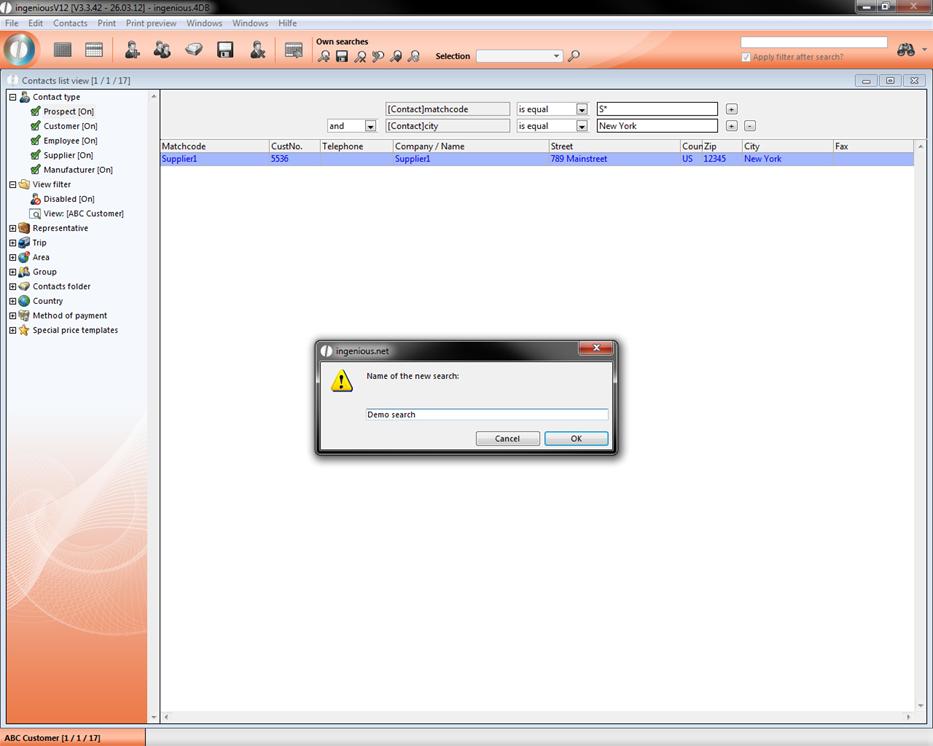Click the ingenious round logo button
The image size is (933, 746).
(x=20, y=49)
